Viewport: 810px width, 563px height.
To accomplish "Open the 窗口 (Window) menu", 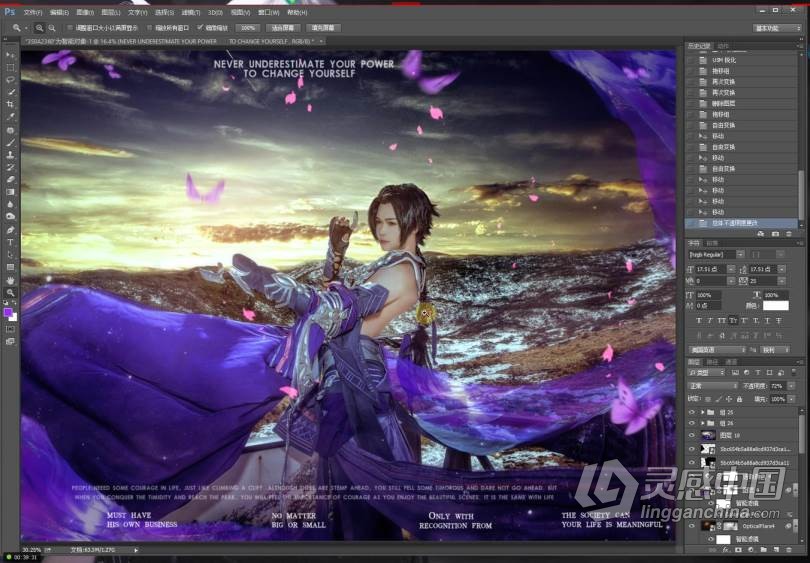I will pyautogui.click(x=269, y=12).
